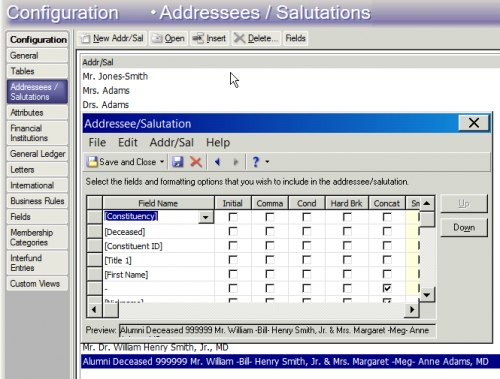
Task: Select Custom Views sidebar item
Action: click(x=37, y=284)
